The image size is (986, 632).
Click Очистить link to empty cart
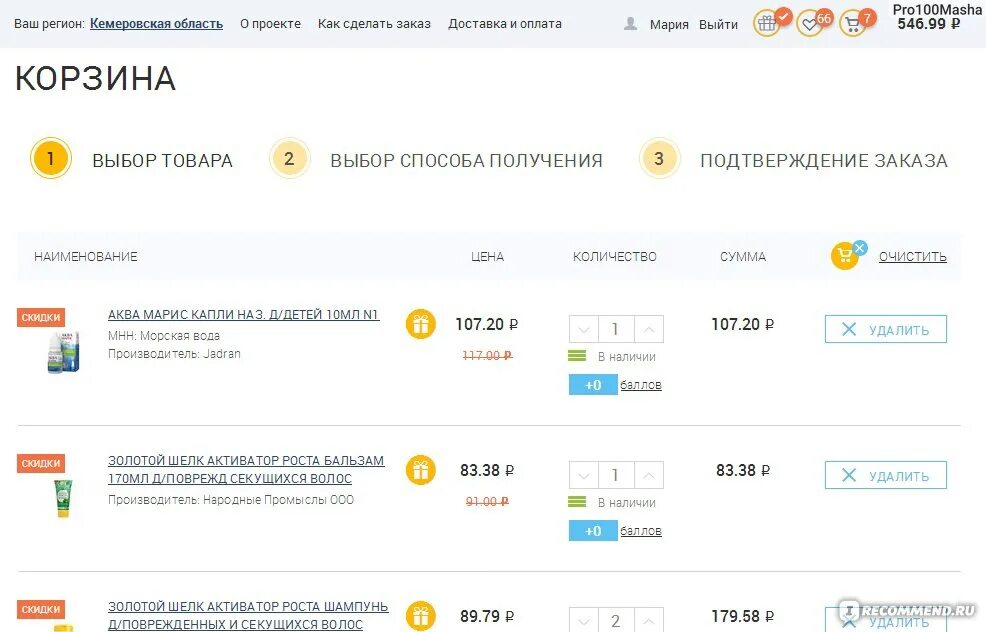(x=912, y=257)
